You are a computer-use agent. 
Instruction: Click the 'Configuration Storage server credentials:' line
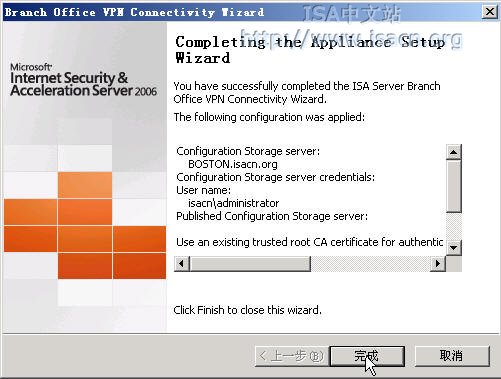coord(275,177)
